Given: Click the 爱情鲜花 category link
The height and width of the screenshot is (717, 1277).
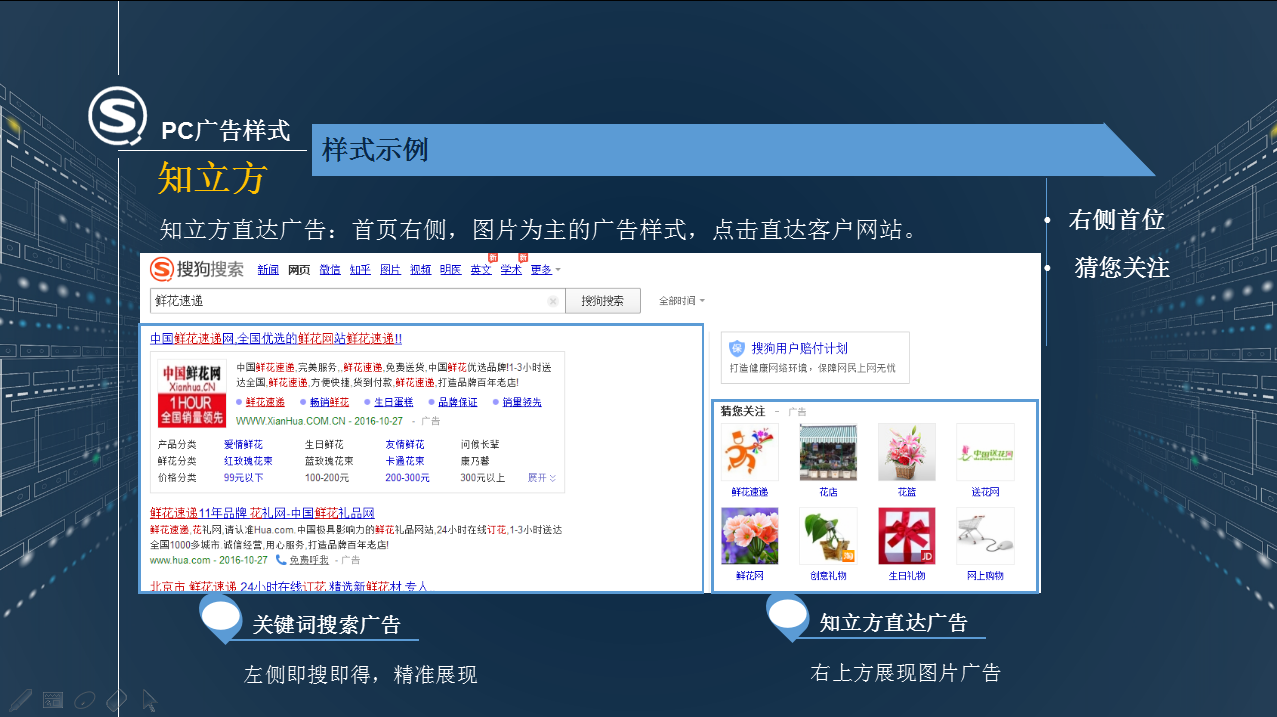Looking at the screenshot, I should point(243,444).
